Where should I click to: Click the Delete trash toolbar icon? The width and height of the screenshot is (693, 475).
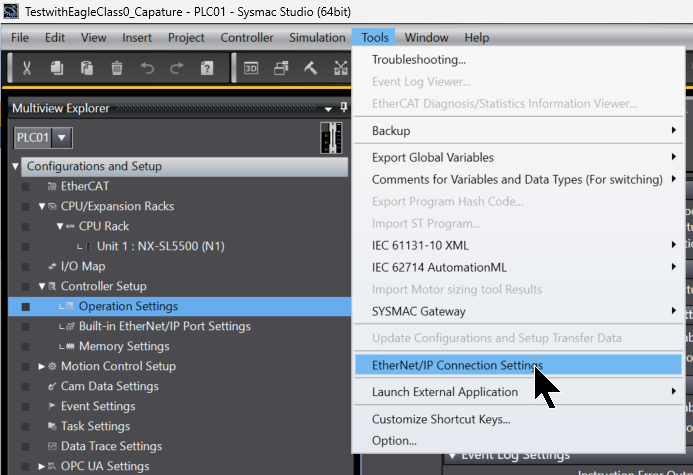(117, 68)
